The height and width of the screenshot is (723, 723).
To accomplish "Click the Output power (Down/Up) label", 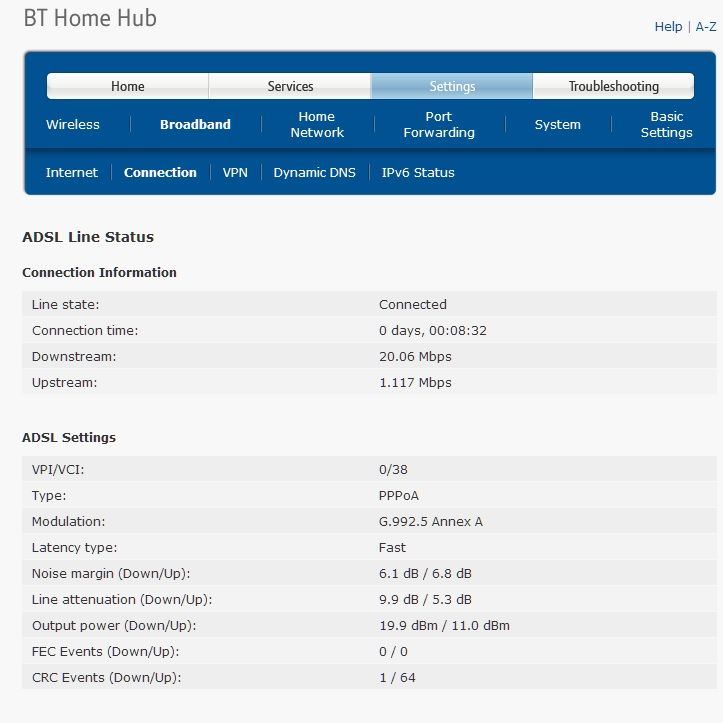I will (114, 626).
